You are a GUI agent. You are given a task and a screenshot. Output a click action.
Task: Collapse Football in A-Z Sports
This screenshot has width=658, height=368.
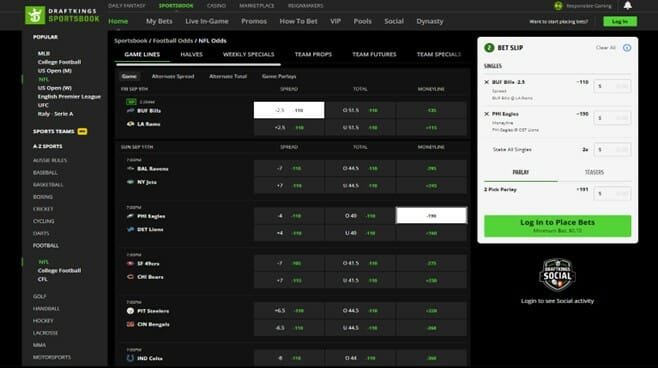pos(46,245)
